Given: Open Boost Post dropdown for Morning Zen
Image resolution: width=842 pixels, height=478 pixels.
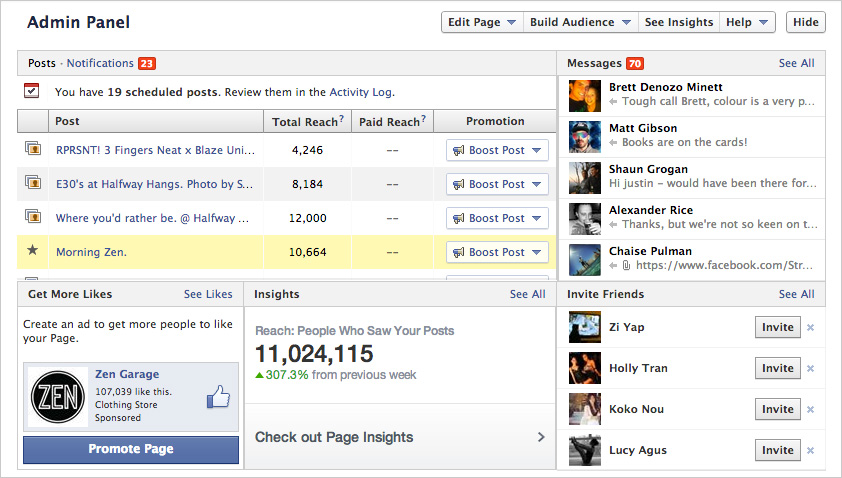Looking at the screenshot, I should 497,252.
